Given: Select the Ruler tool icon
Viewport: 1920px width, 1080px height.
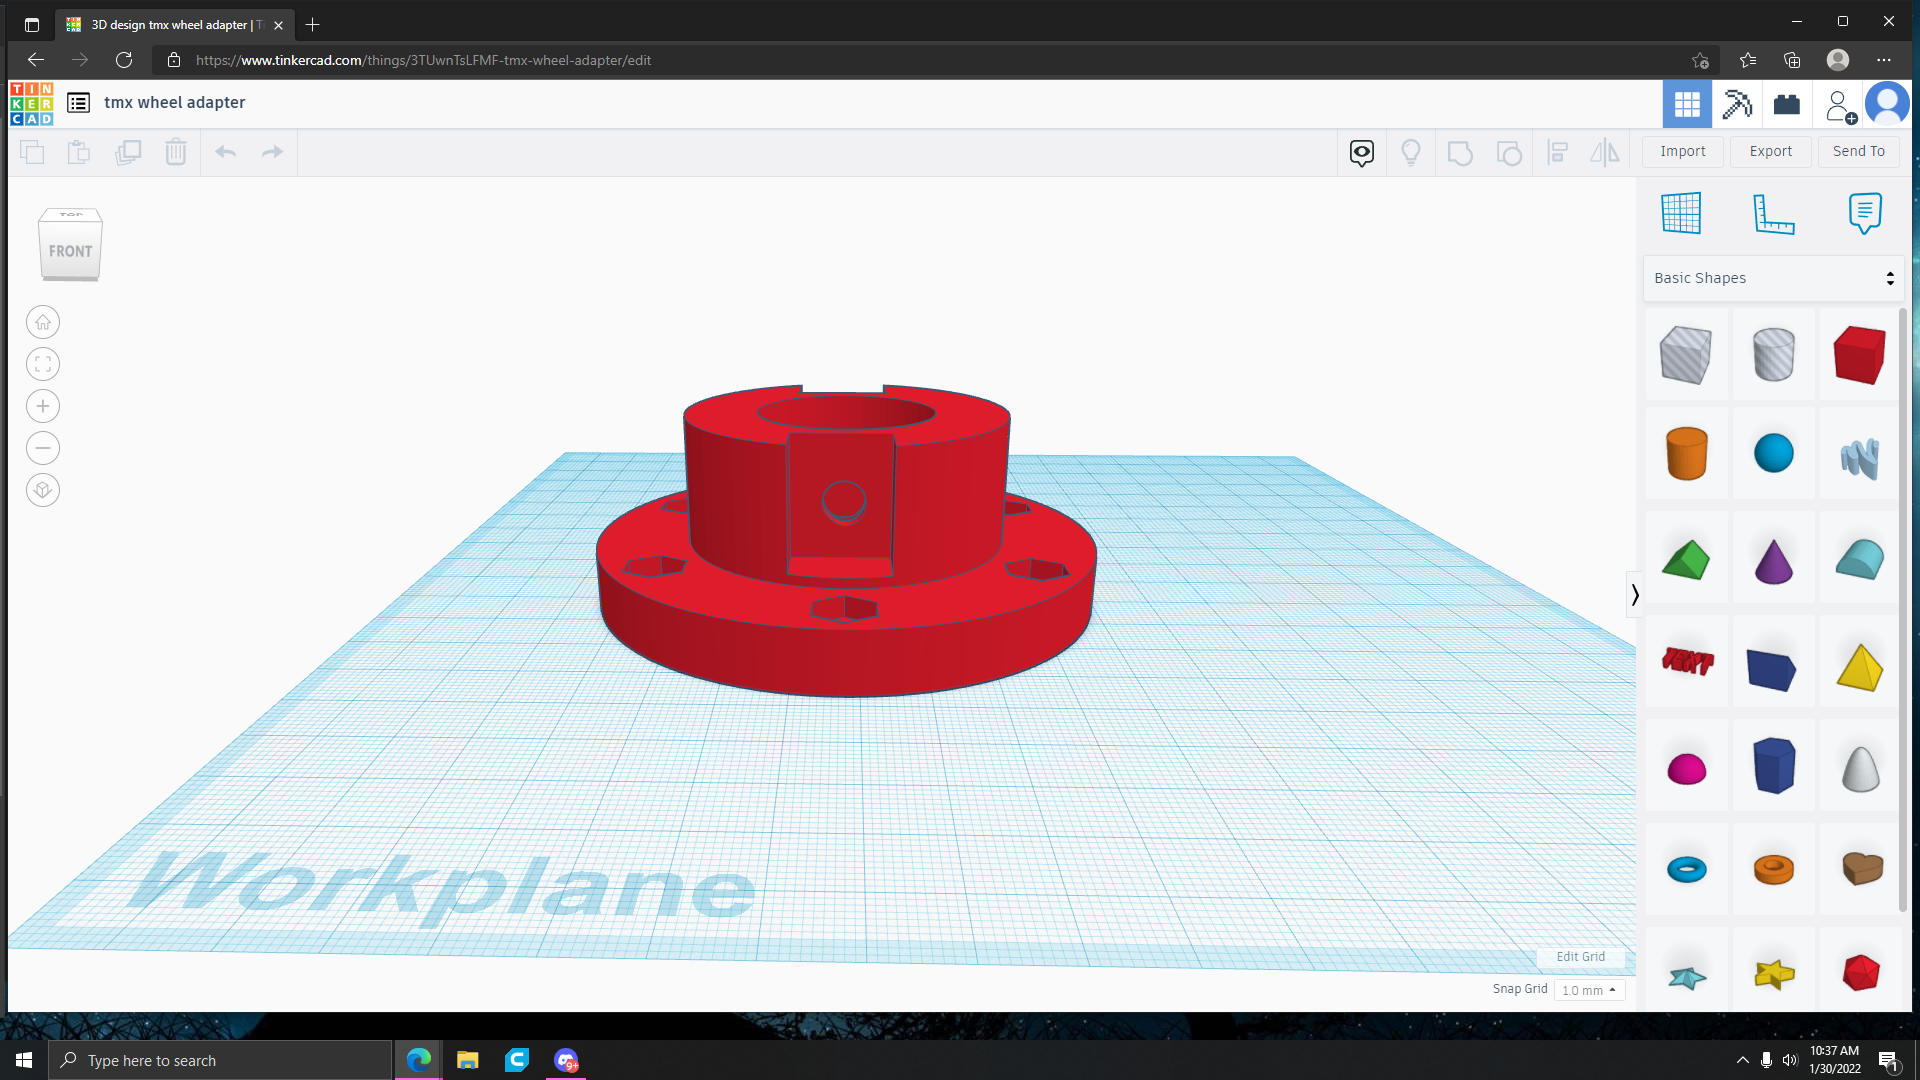Looking at the screenshot, I should click(1773, 213).
